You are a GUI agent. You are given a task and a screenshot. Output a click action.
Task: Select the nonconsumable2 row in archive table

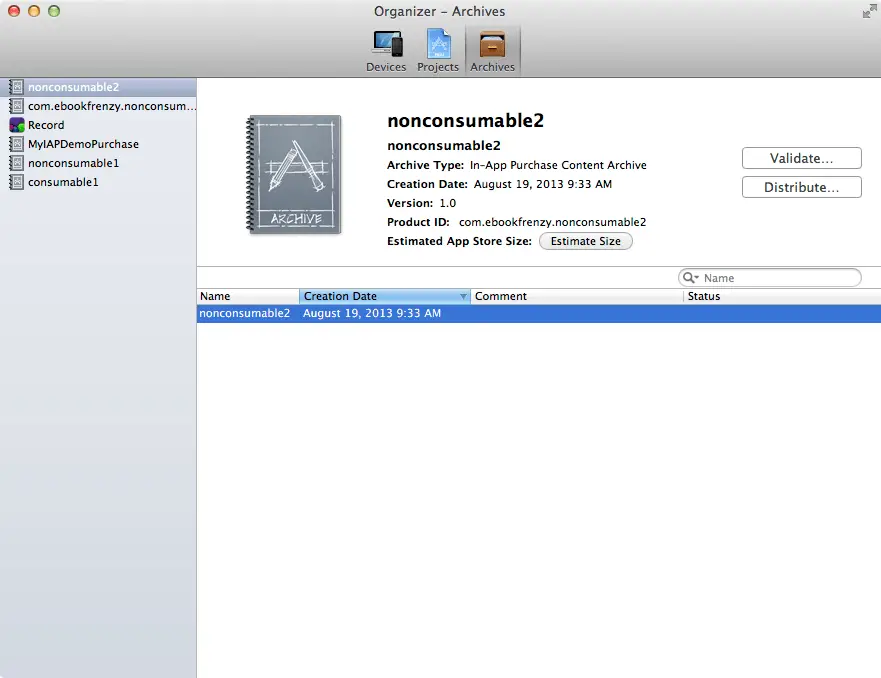coord(538,314)
